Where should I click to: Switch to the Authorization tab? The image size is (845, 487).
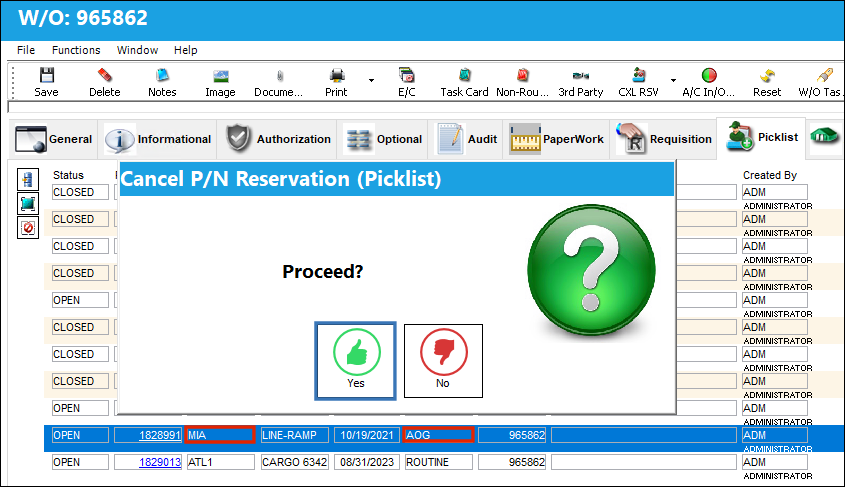coord(277,139)
